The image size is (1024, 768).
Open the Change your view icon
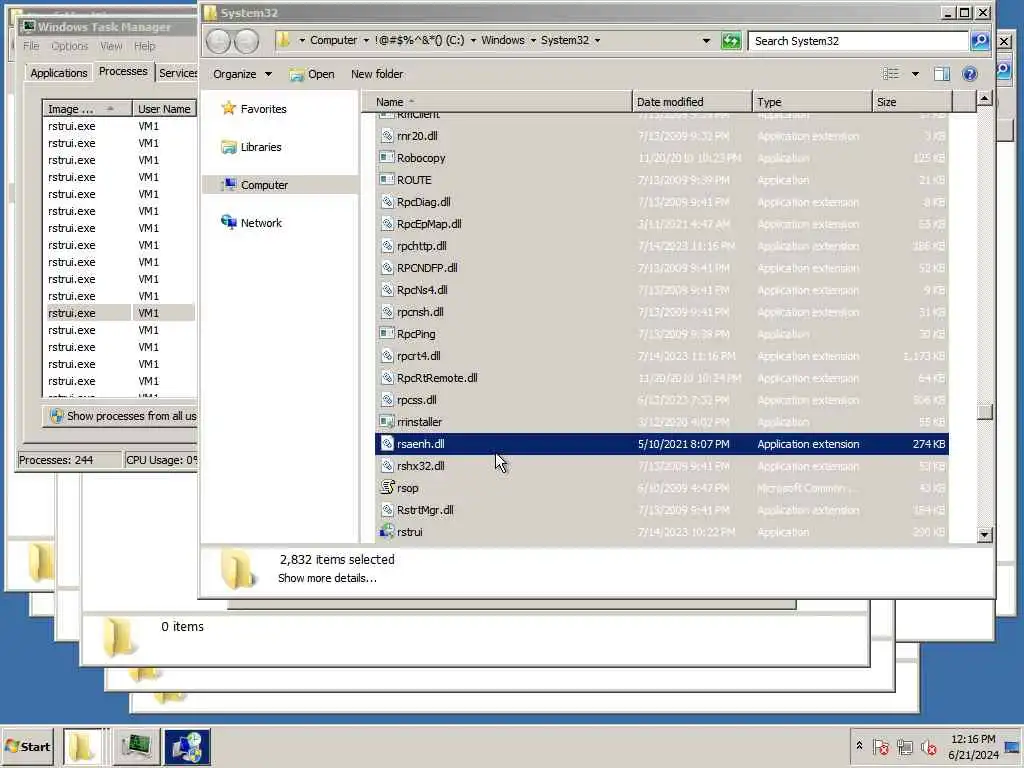[891, 74]
